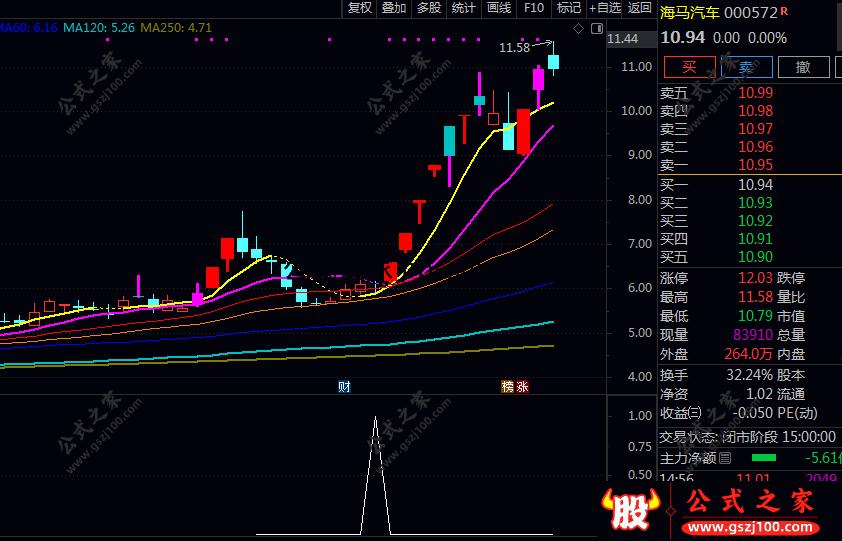Click the 榜 ranking marker on the chart
This screenshot has height=541, width=842.
coord(507,386)
